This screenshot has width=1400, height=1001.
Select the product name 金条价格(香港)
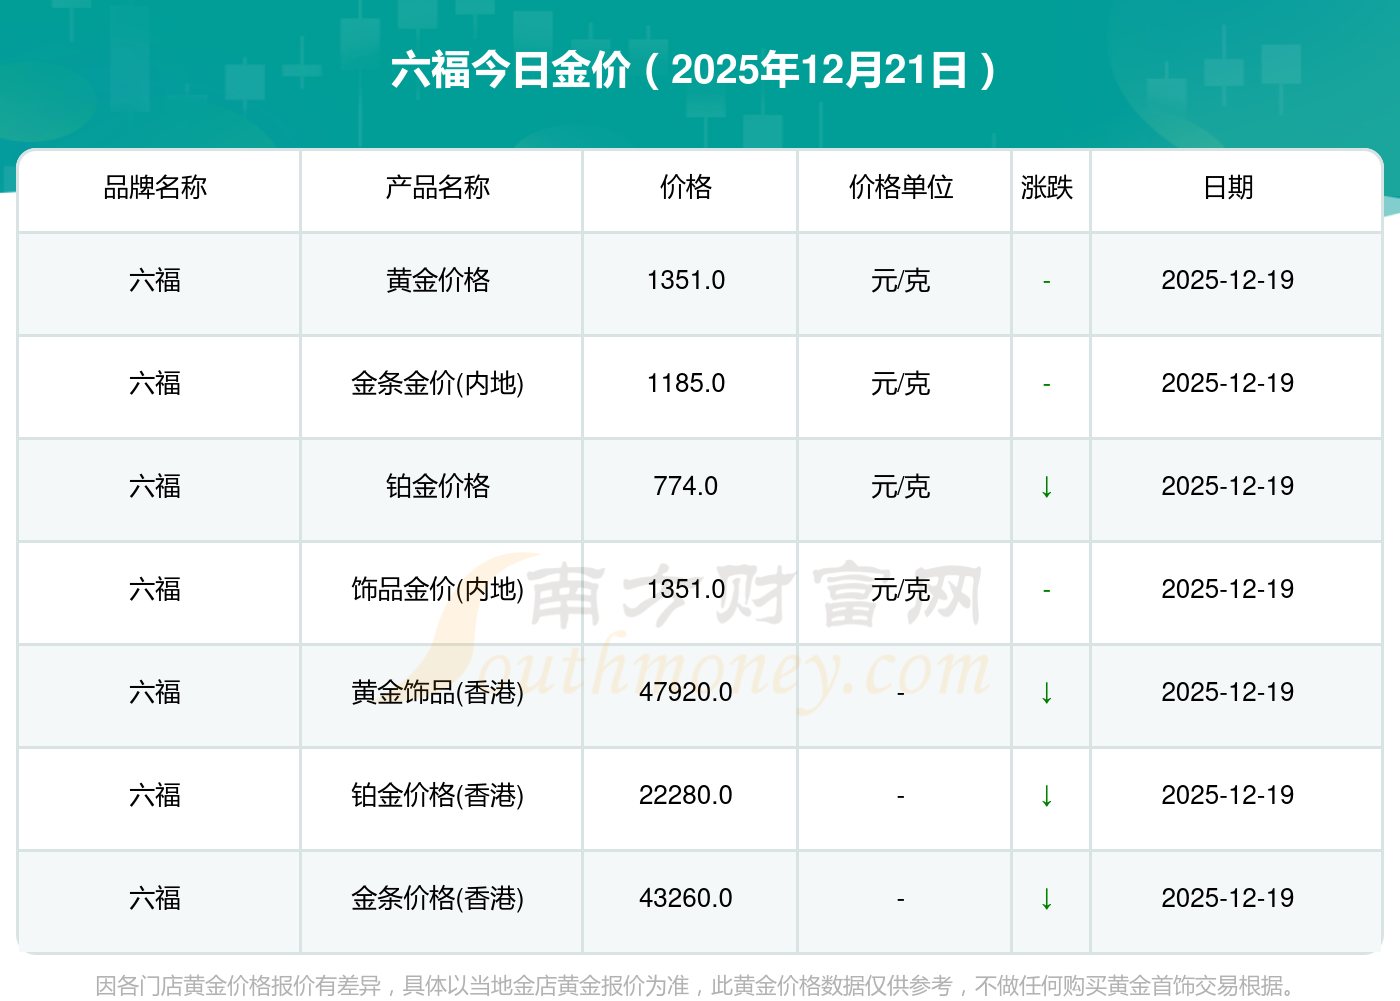438,899
